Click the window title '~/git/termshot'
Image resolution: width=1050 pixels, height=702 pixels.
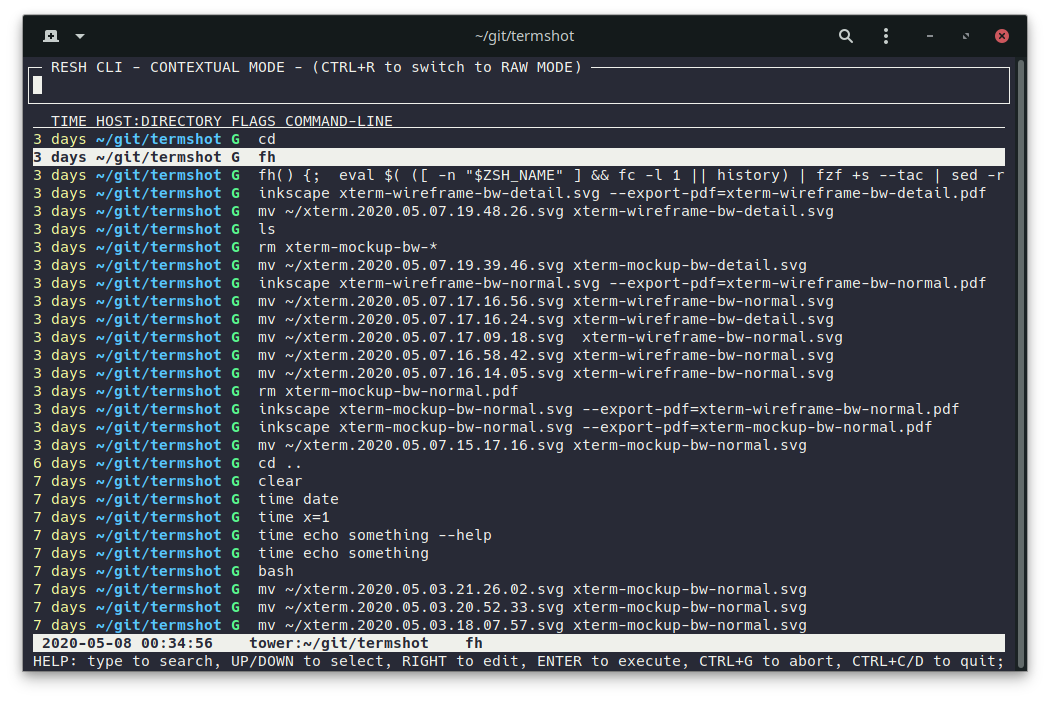pyautogui.click(x=525, y=36)
